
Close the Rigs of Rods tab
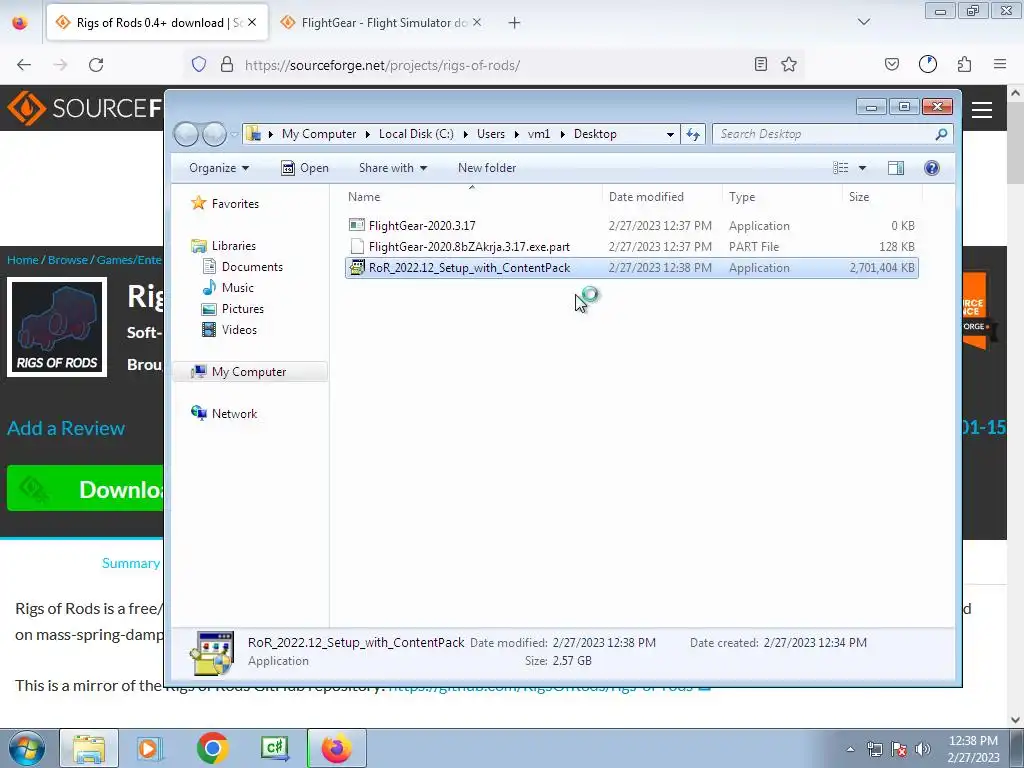click(x=252, y=22)
